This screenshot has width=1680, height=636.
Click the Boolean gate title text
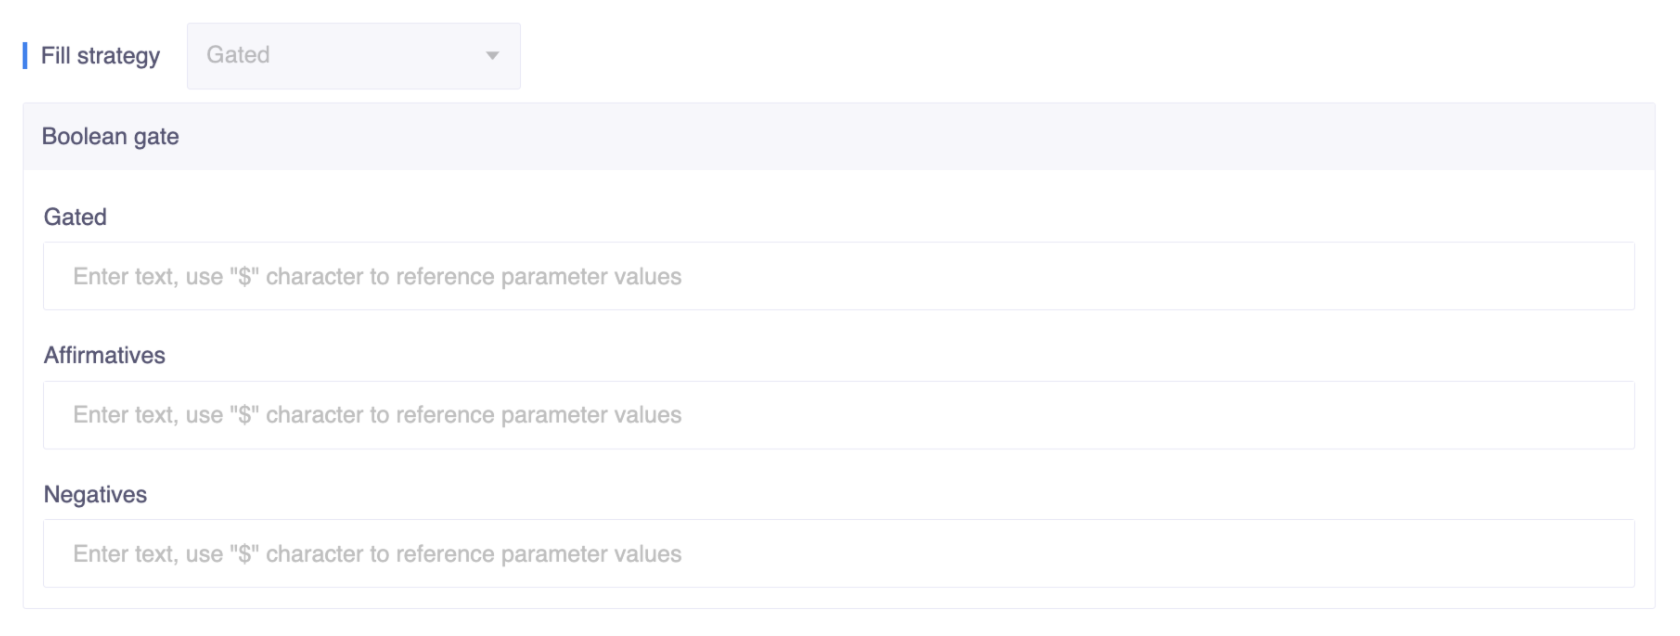(x=110, y=137)
